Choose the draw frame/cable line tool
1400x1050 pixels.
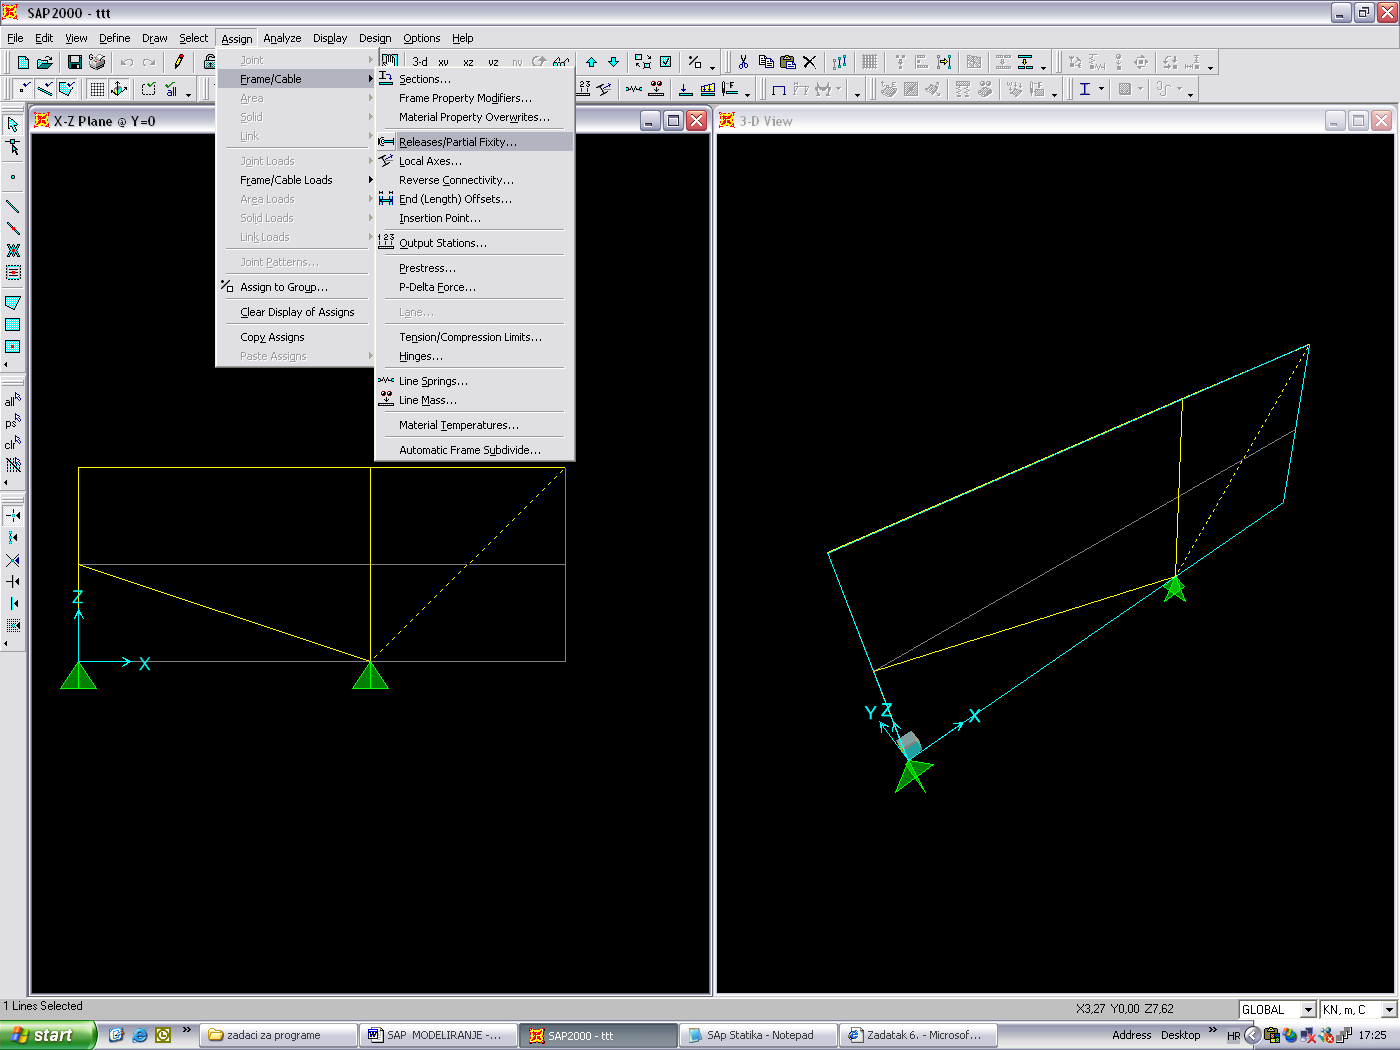tap(13, 207)
